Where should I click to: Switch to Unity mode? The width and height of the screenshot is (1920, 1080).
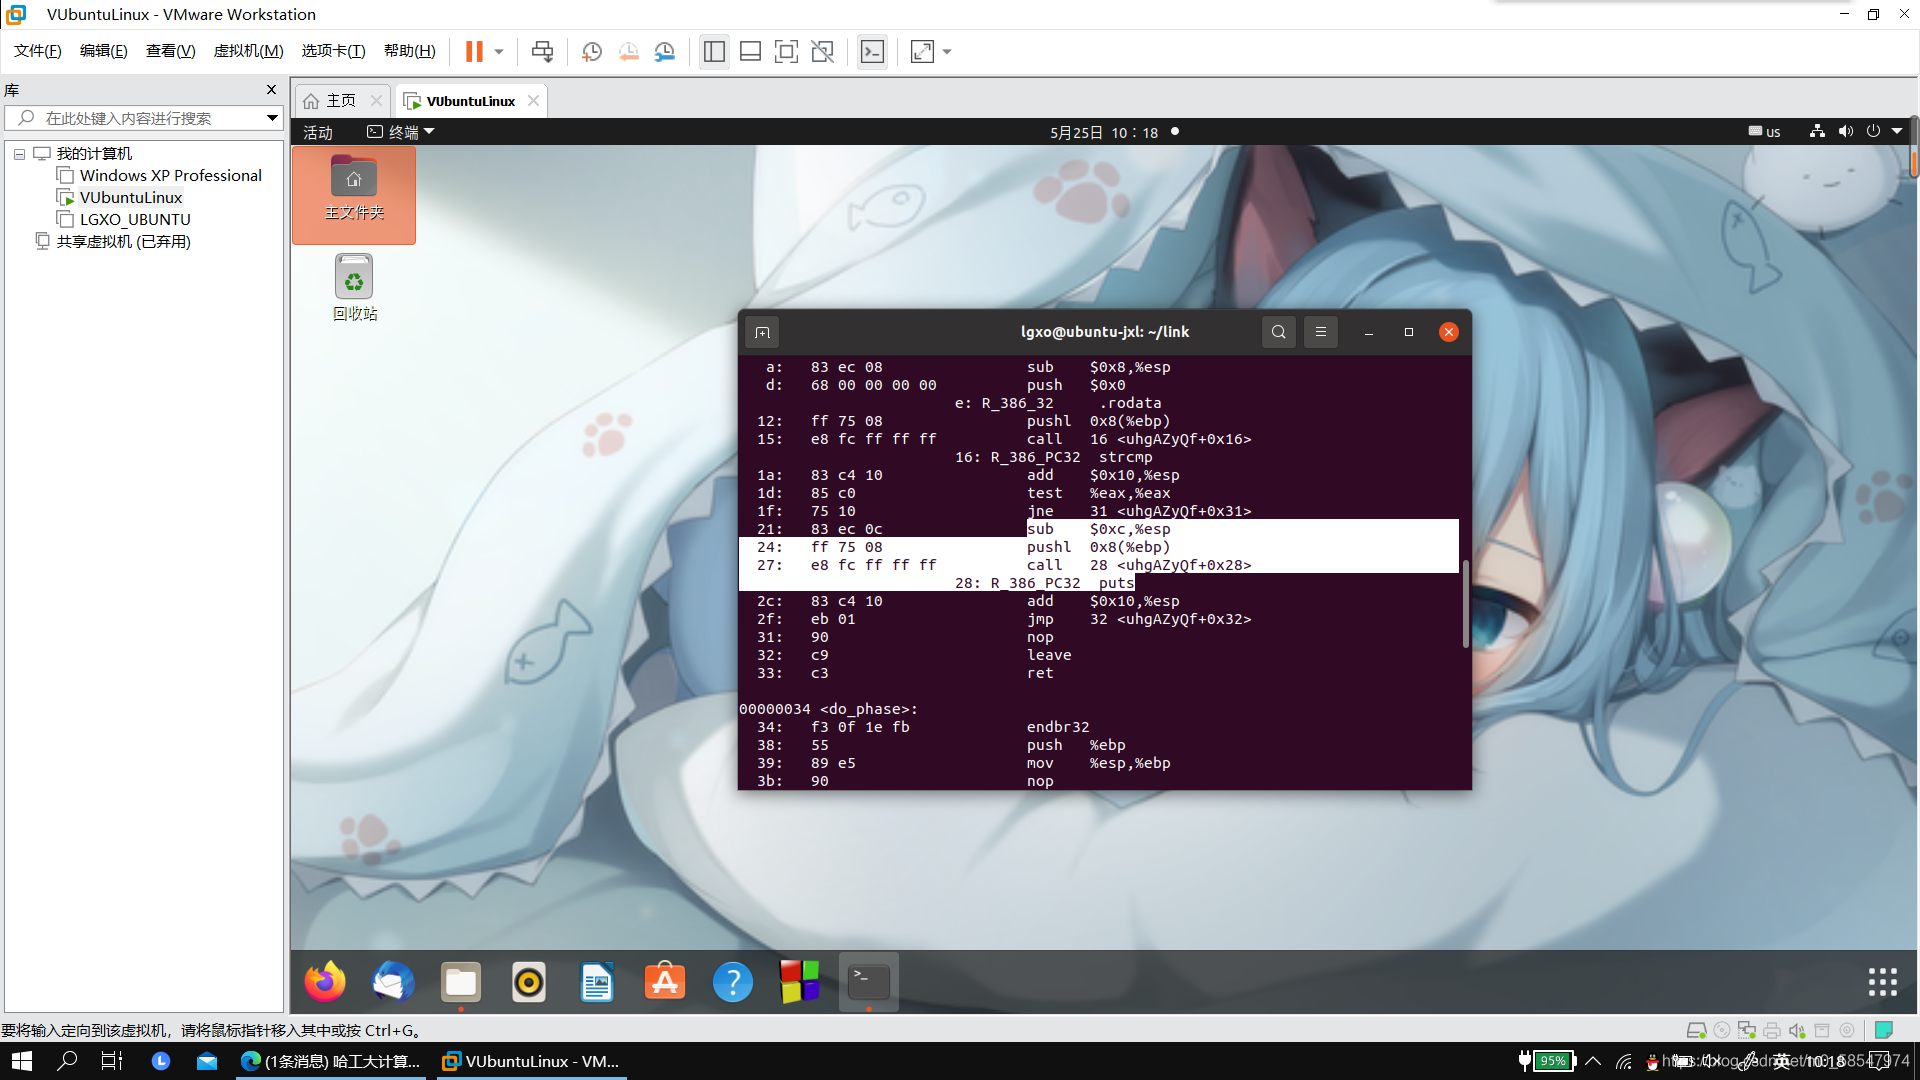(823, 51)
